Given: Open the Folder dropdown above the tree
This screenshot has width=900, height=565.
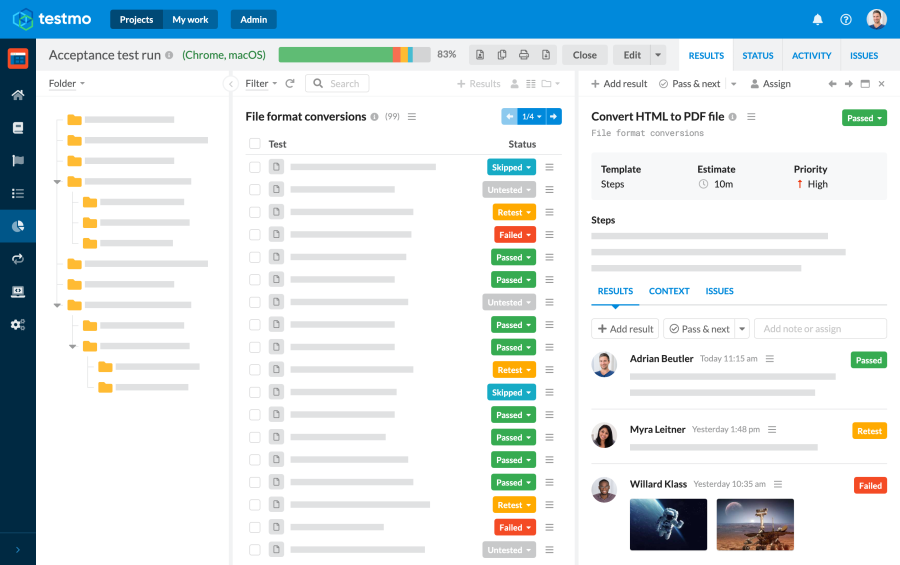Looking at the screenshot, I should click(x=67, y=84).
